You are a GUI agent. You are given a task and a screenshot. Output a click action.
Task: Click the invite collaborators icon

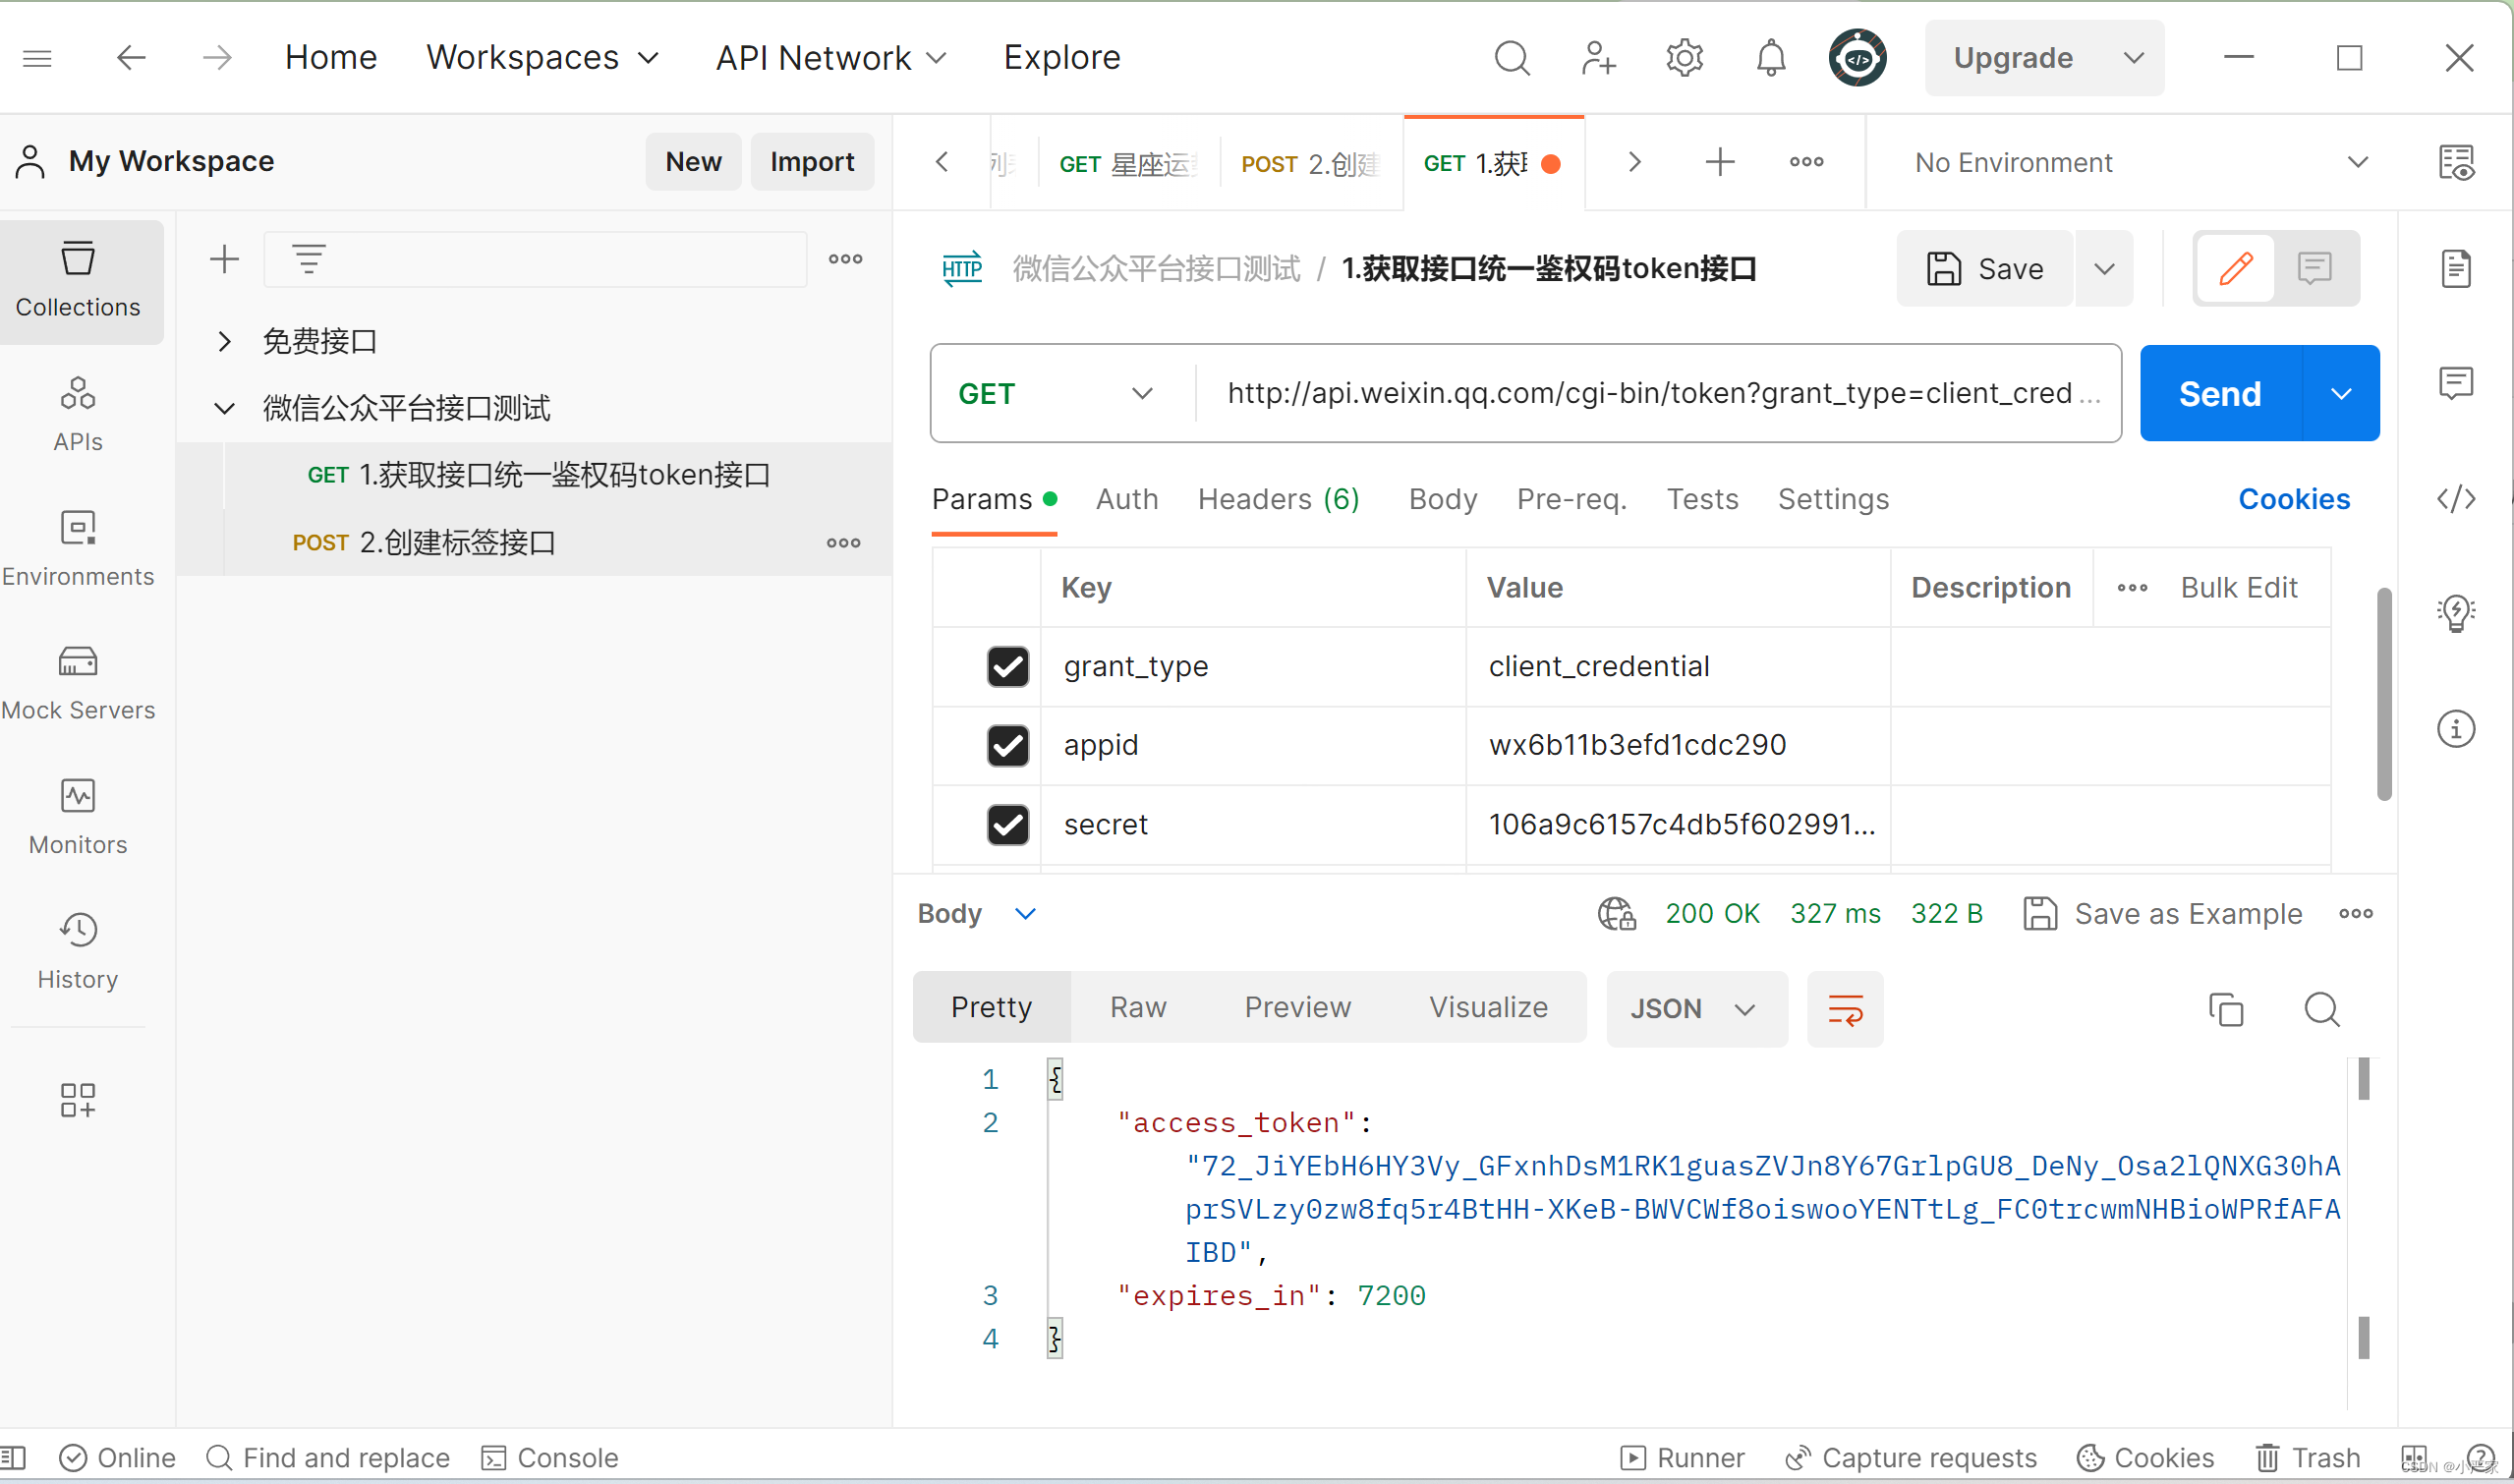[x=1598, y=58]
